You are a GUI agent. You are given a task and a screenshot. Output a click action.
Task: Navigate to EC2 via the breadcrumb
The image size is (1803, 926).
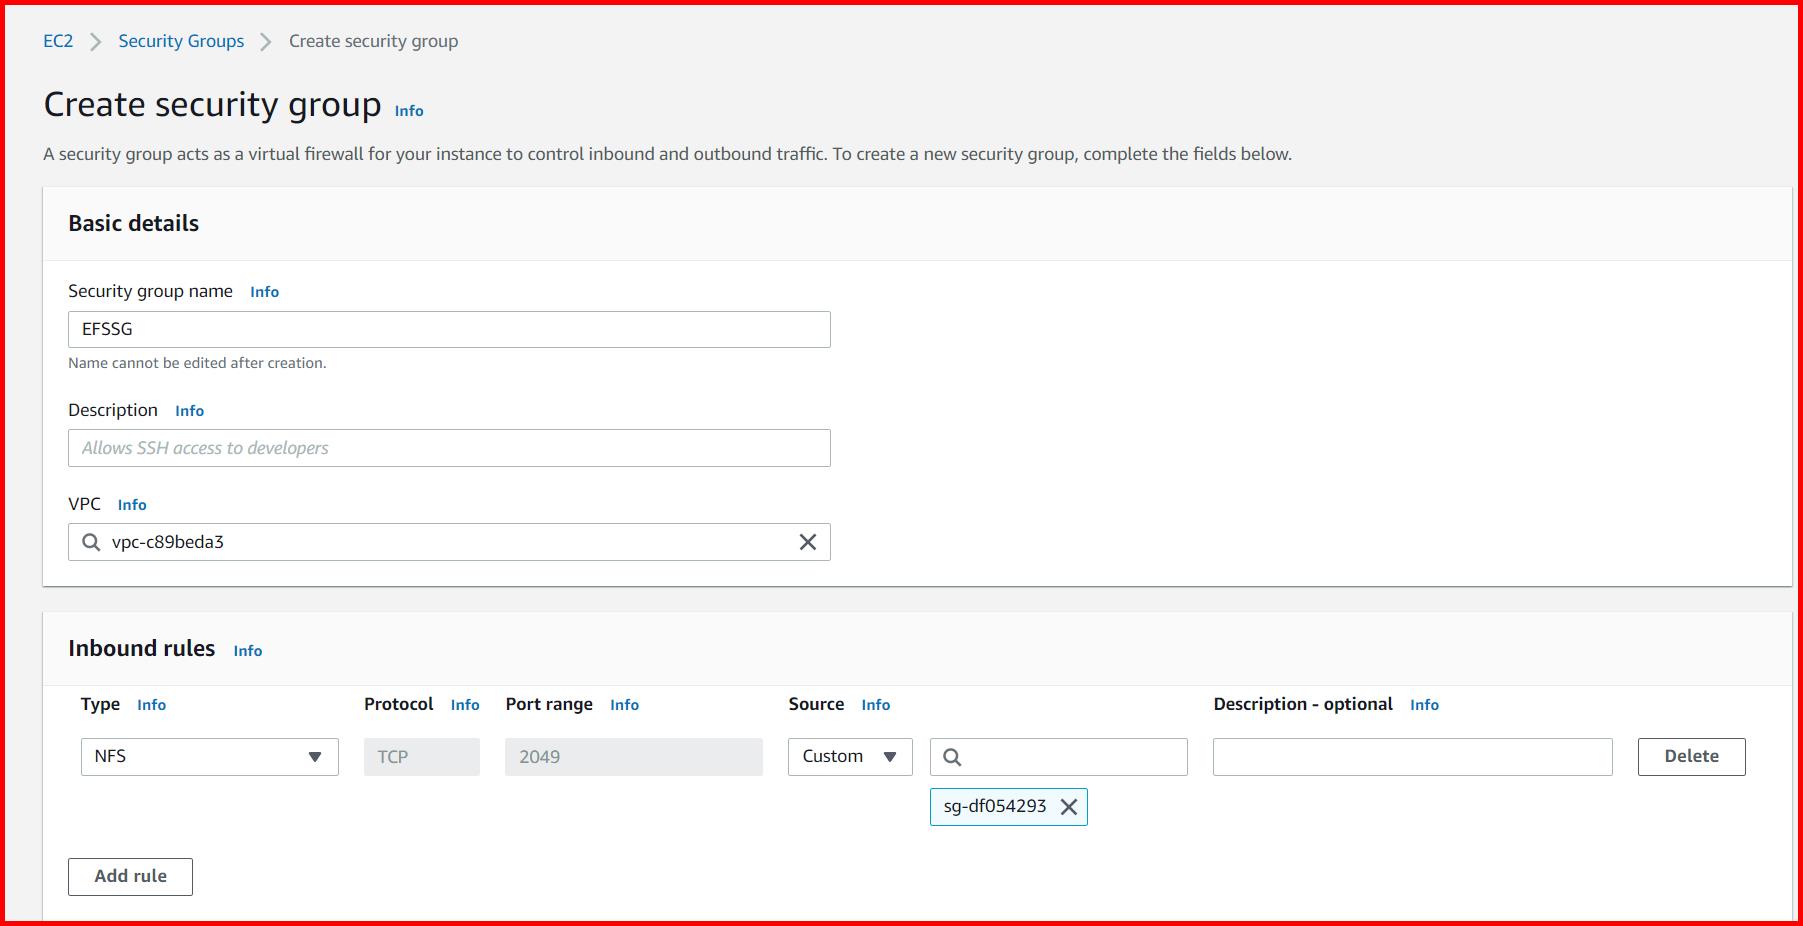point(58,41)
